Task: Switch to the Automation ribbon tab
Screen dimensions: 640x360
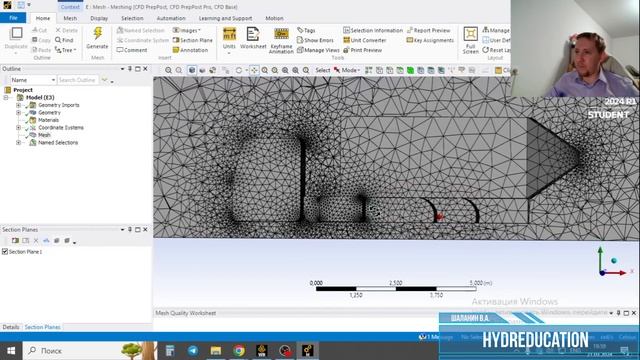Action: [171, 18]
